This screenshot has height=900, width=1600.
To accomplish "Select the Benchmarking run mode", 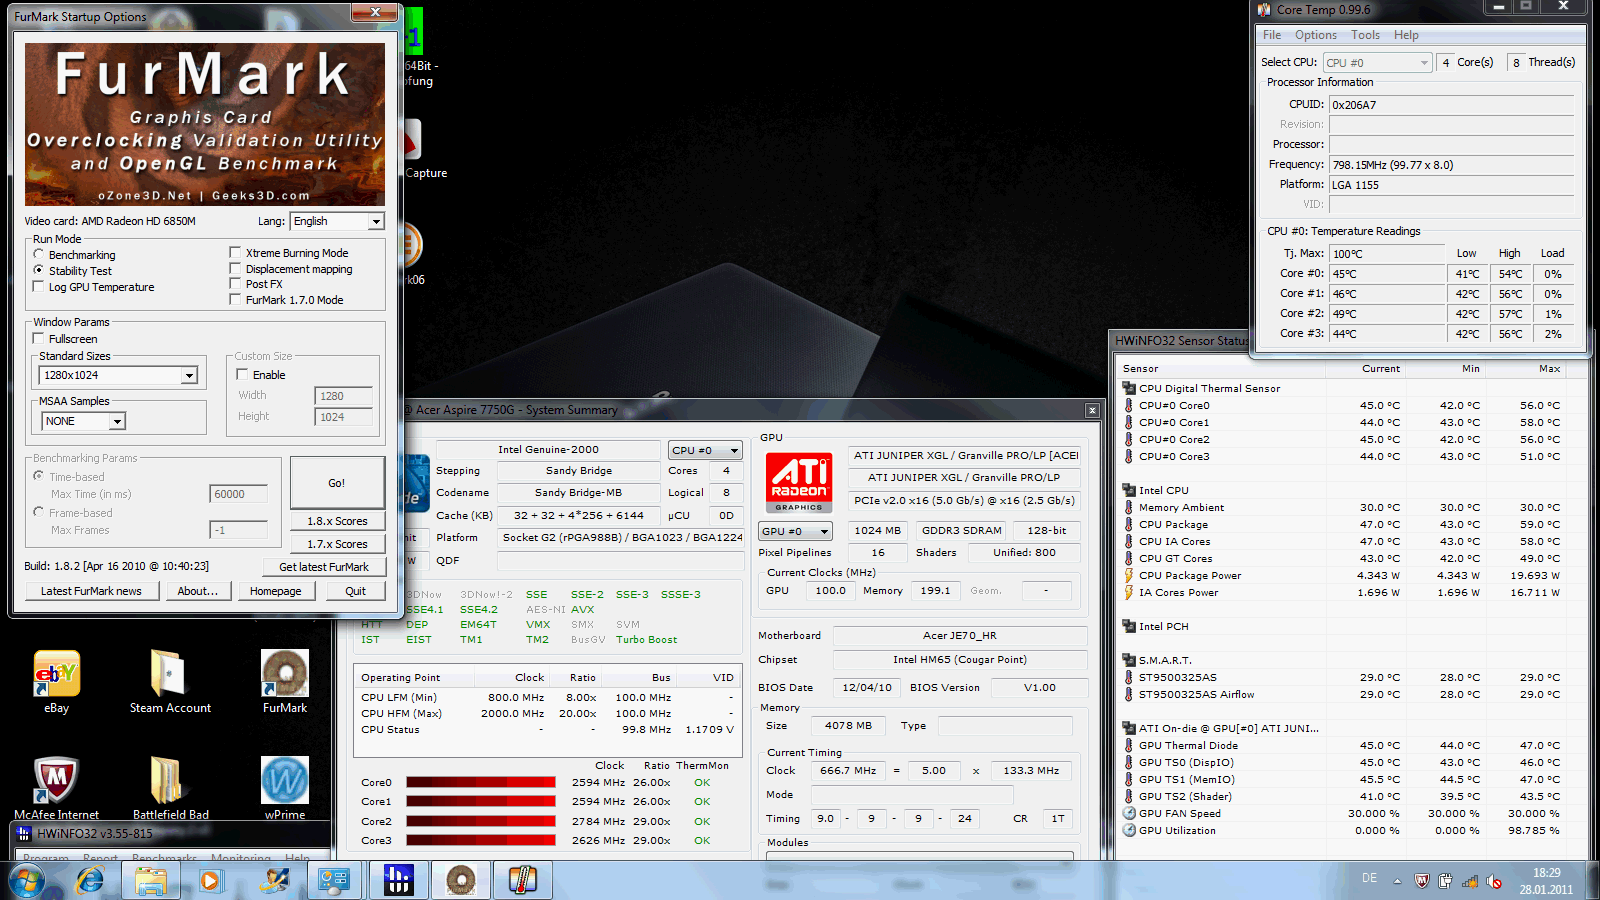I will tap(39, 255).
